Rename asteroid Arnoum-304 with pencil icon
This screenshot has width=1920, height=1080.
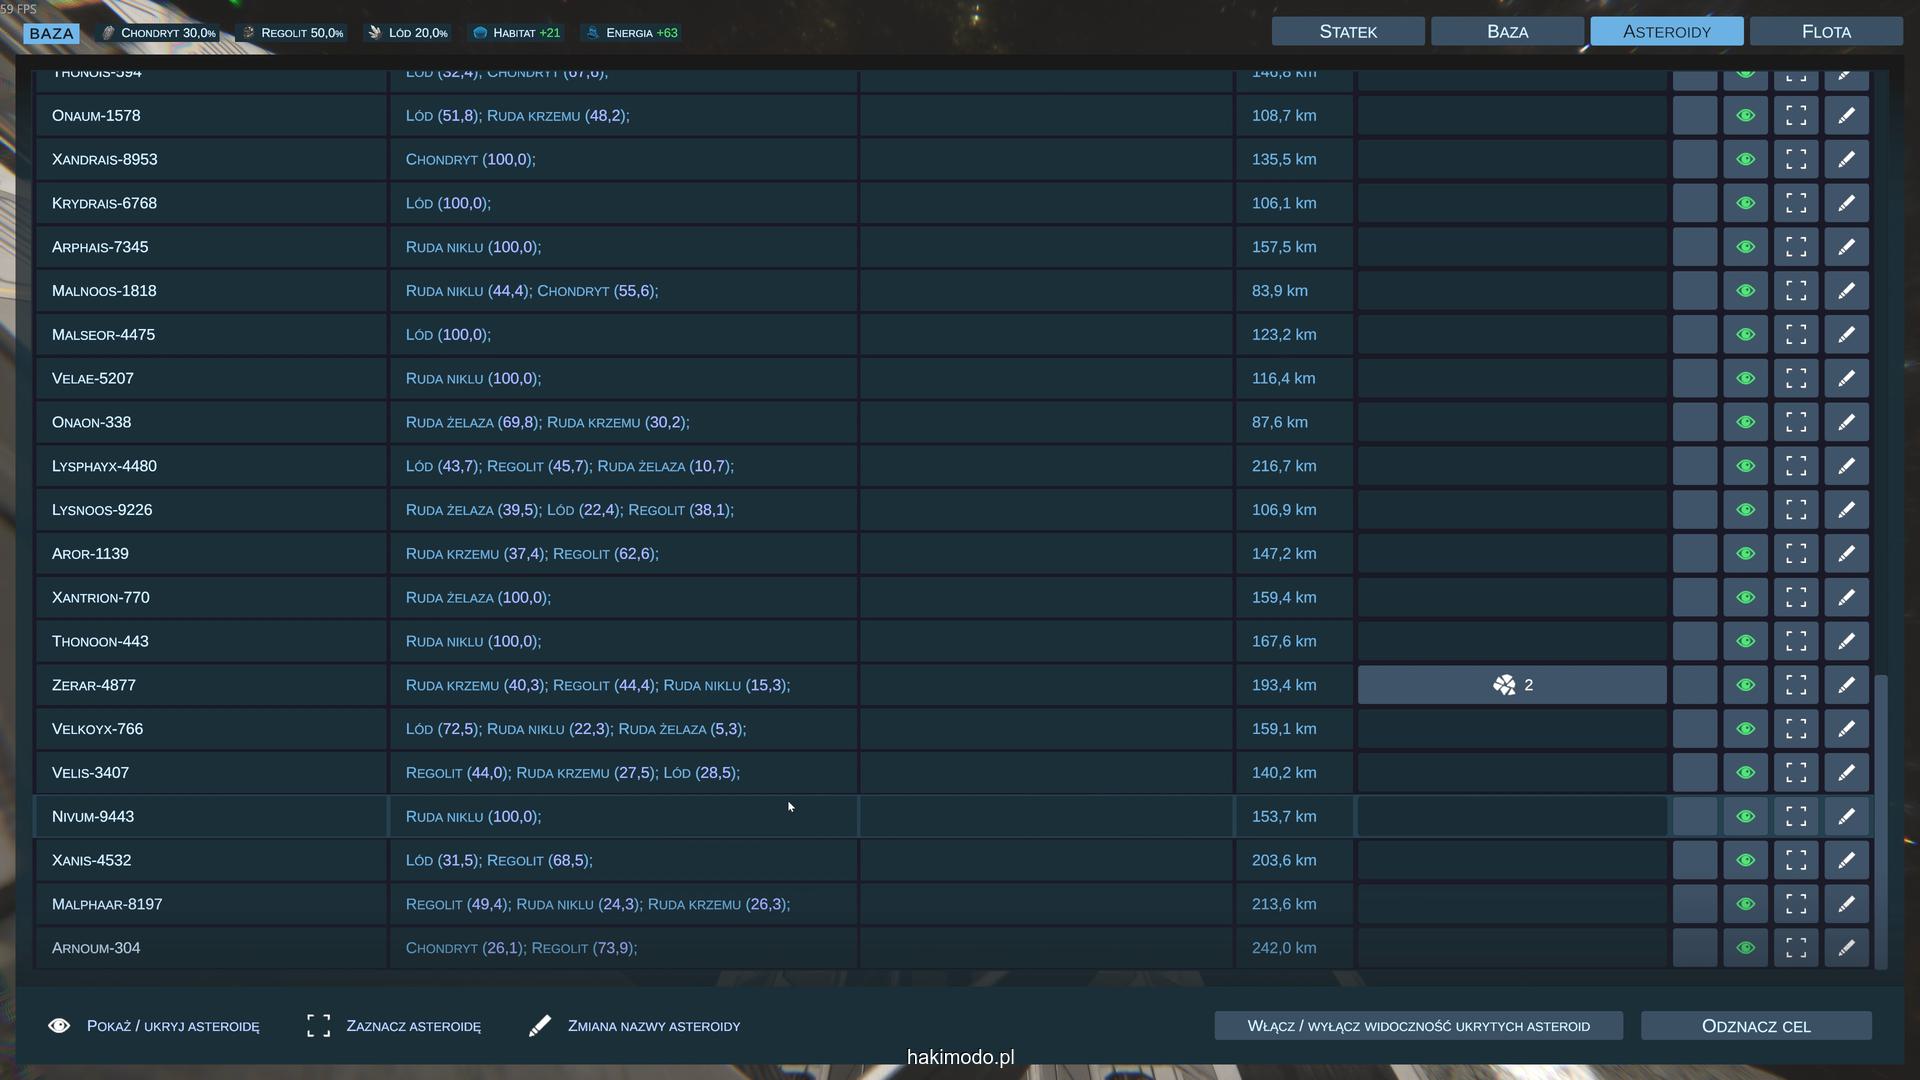tap(1846, 948)
